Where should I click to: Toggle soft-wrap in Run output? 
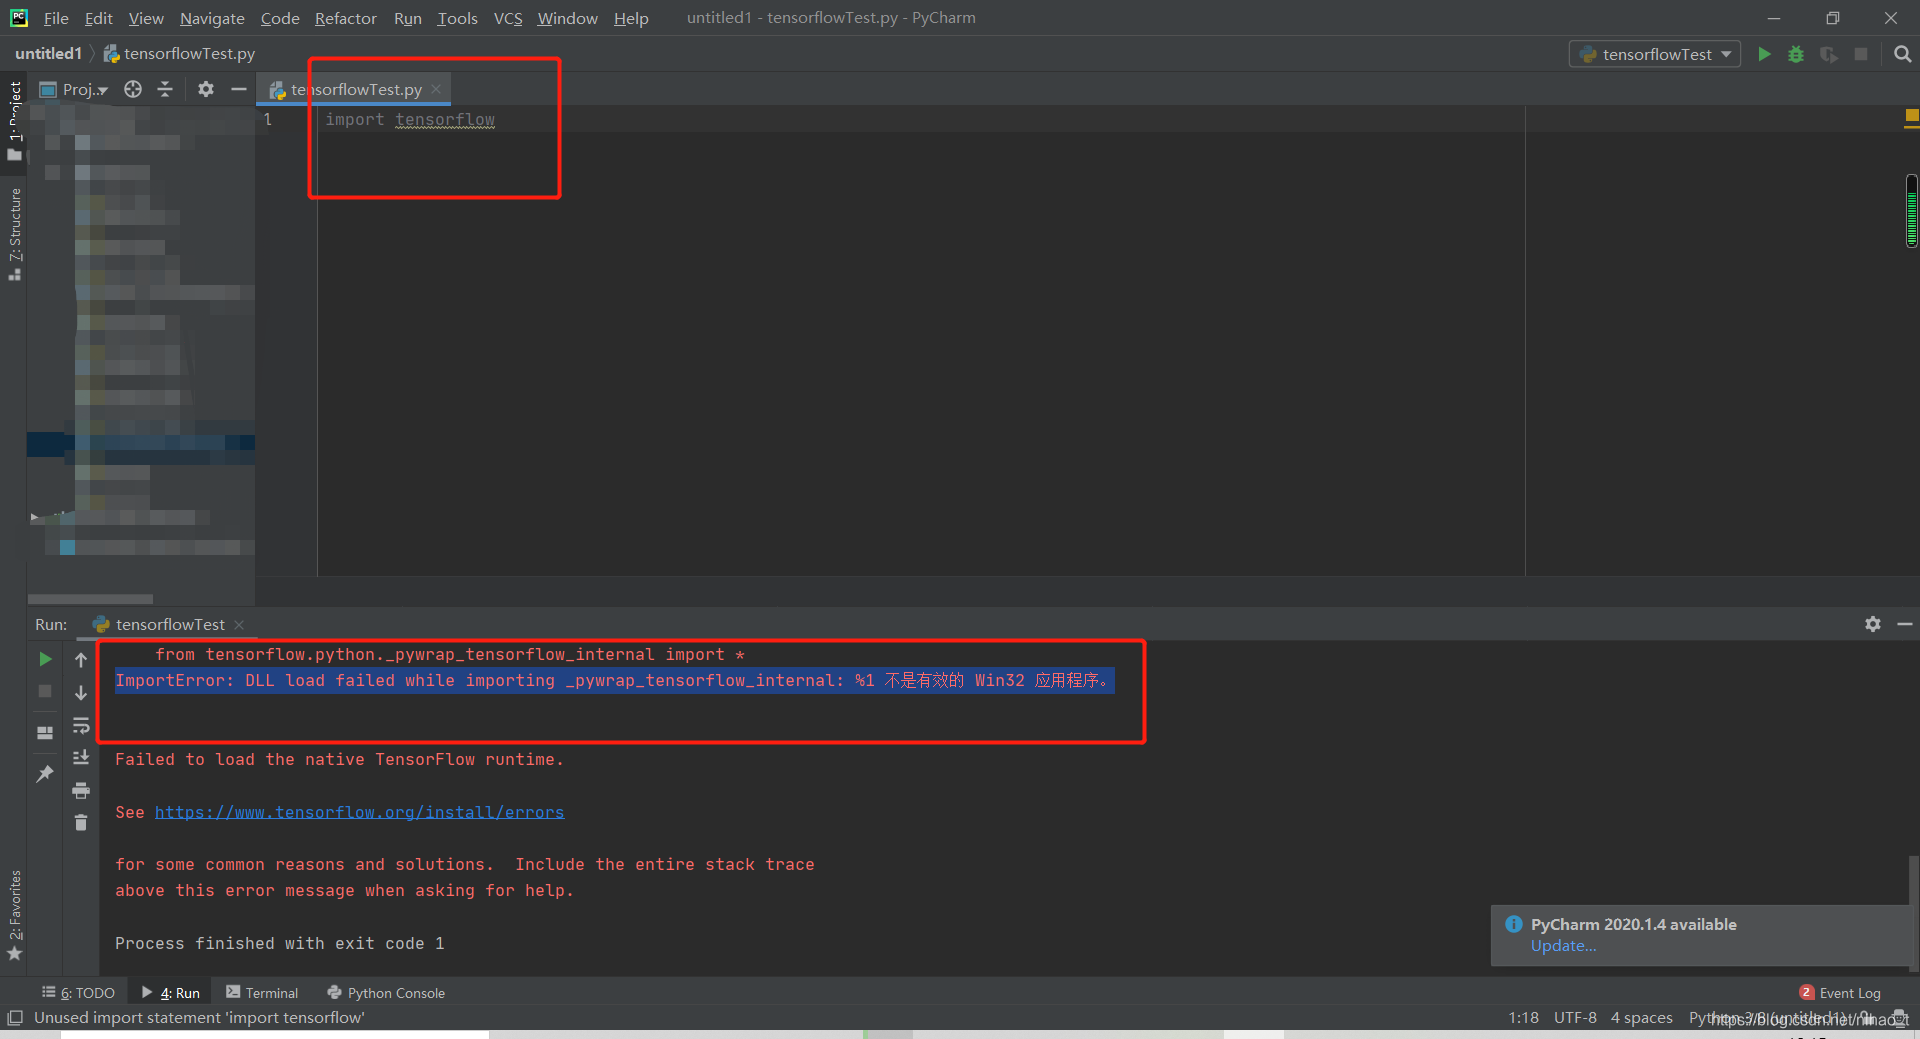pyautogui.click(x=81, y=725)
